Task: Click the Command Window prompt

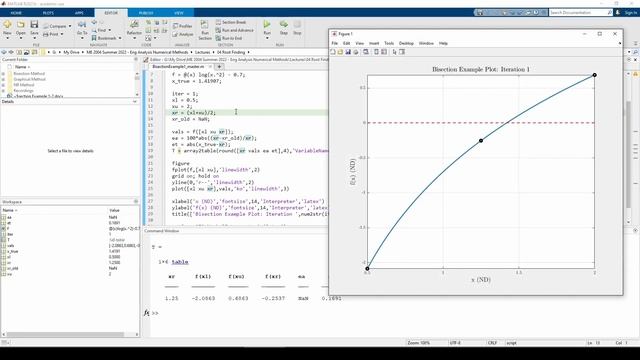Action: 155,313
